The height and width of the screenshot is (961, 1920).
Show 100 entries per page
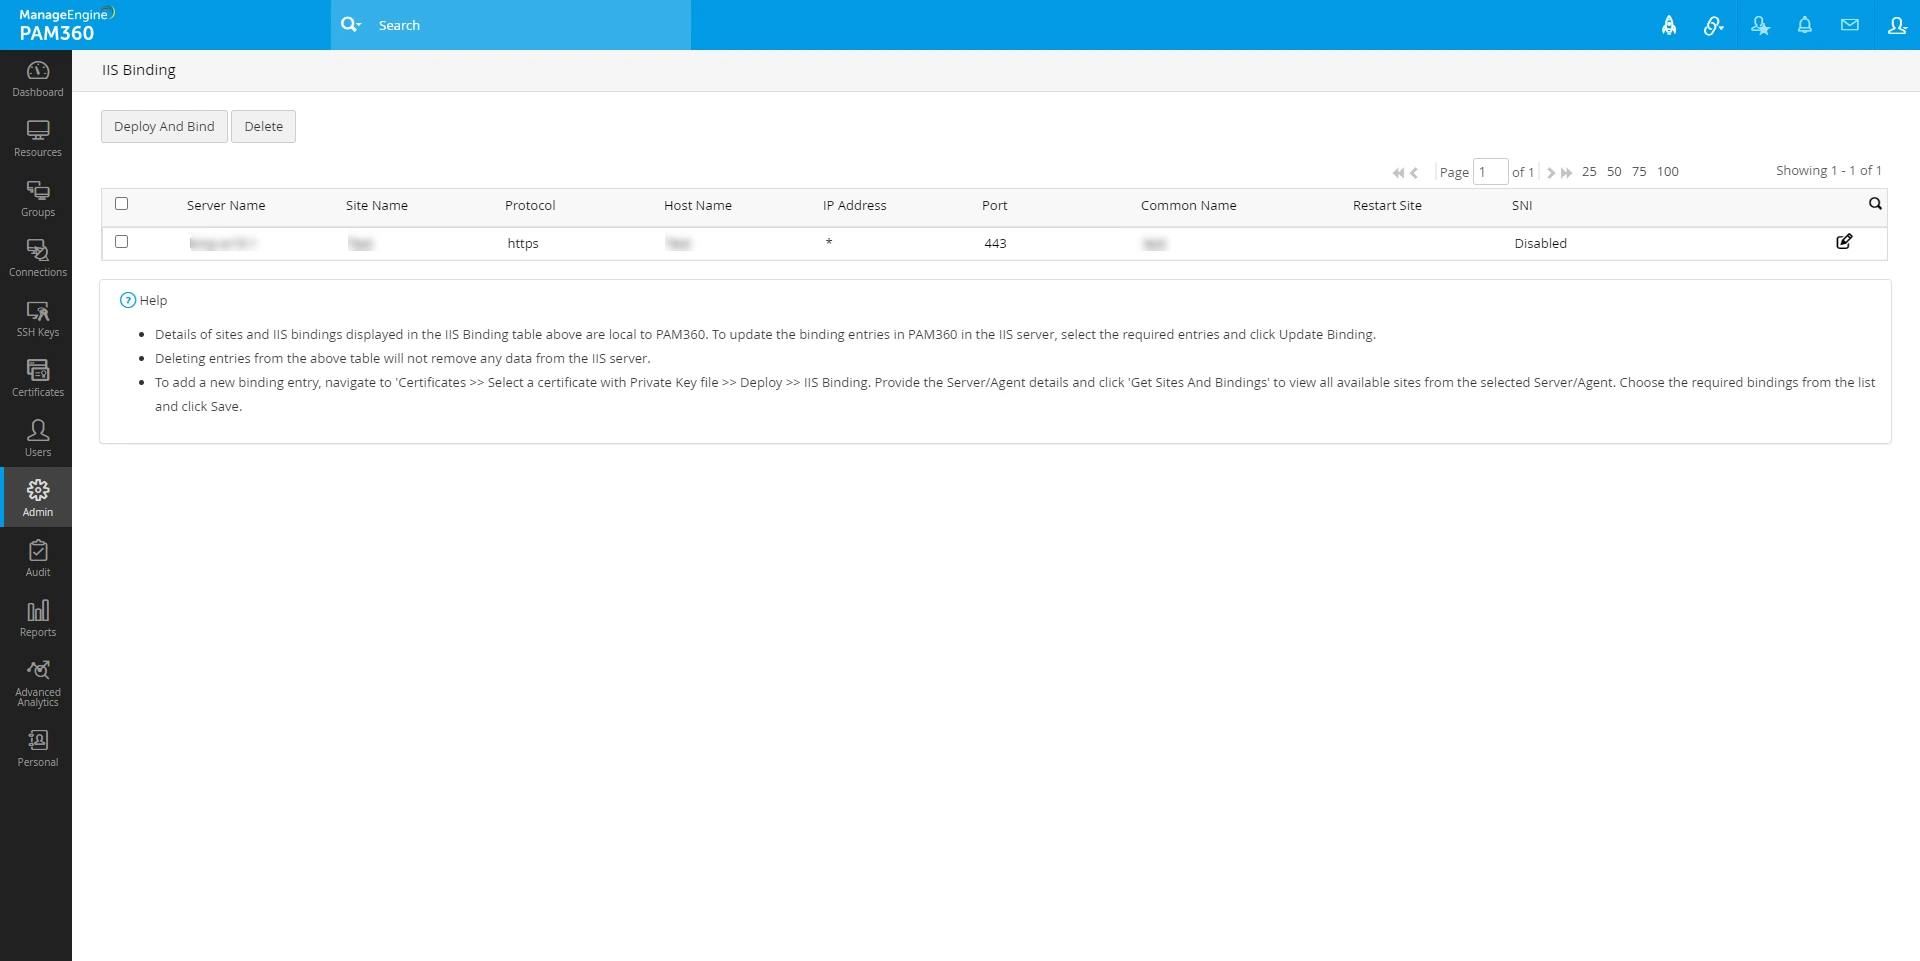(1667, 171)
